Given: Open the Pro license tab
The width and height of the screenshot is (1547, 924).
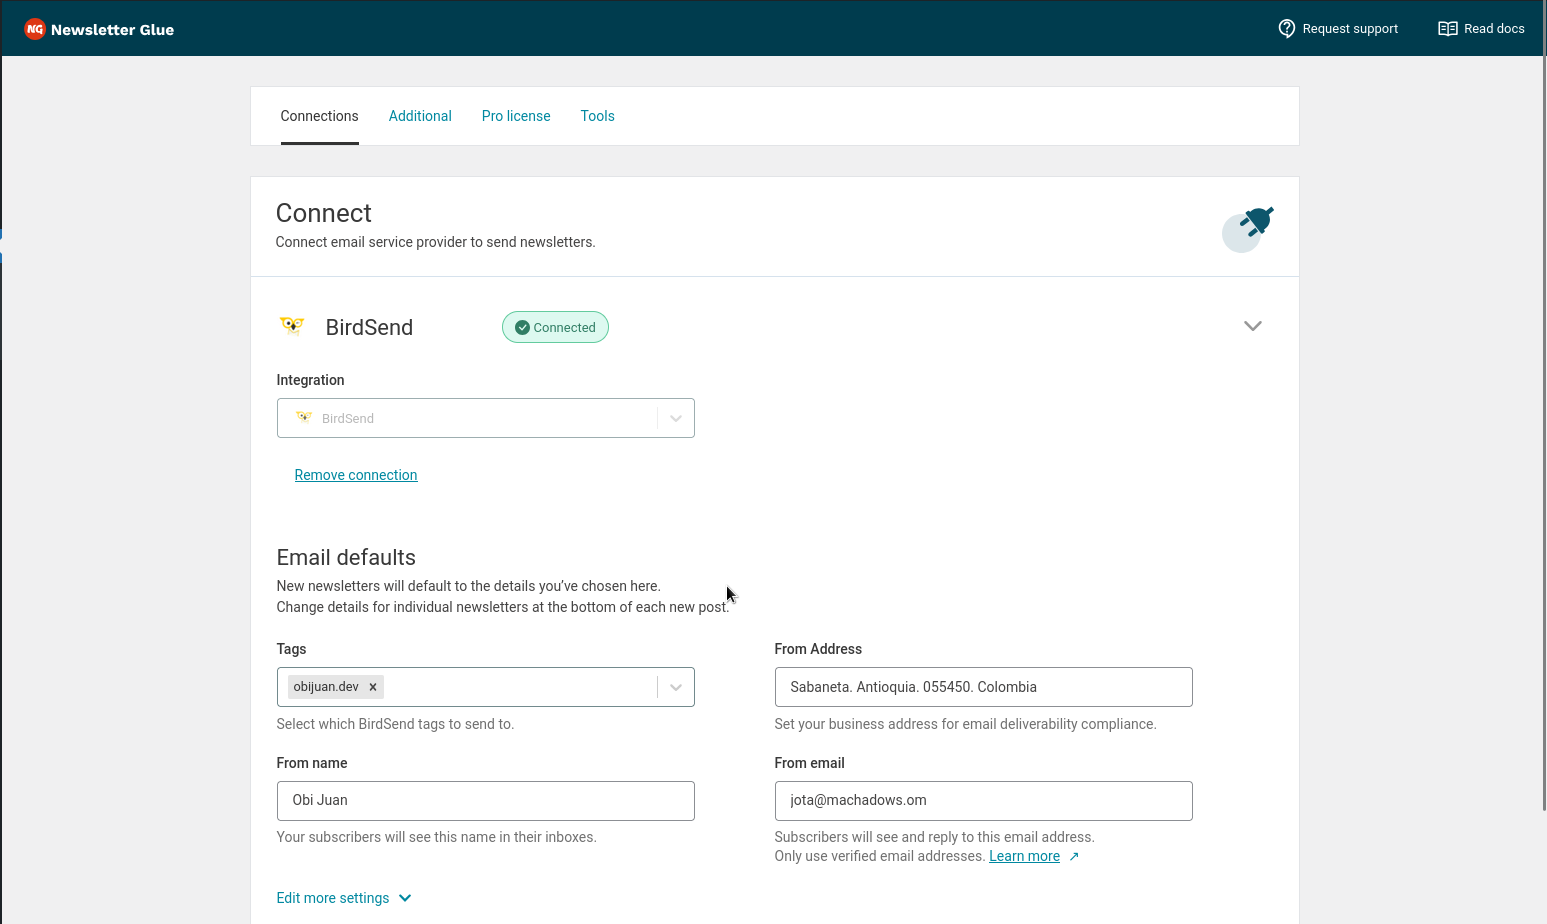Looking at the screenshot, I should point(516,116).
